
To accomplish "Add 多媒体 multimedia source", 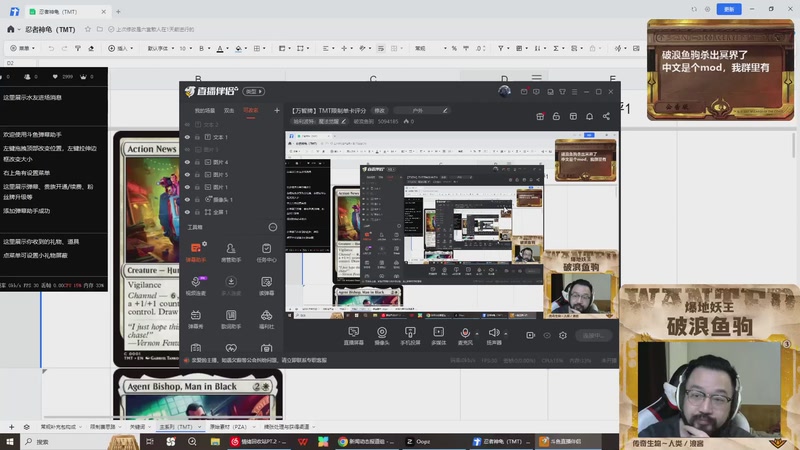I will point(438,336).
